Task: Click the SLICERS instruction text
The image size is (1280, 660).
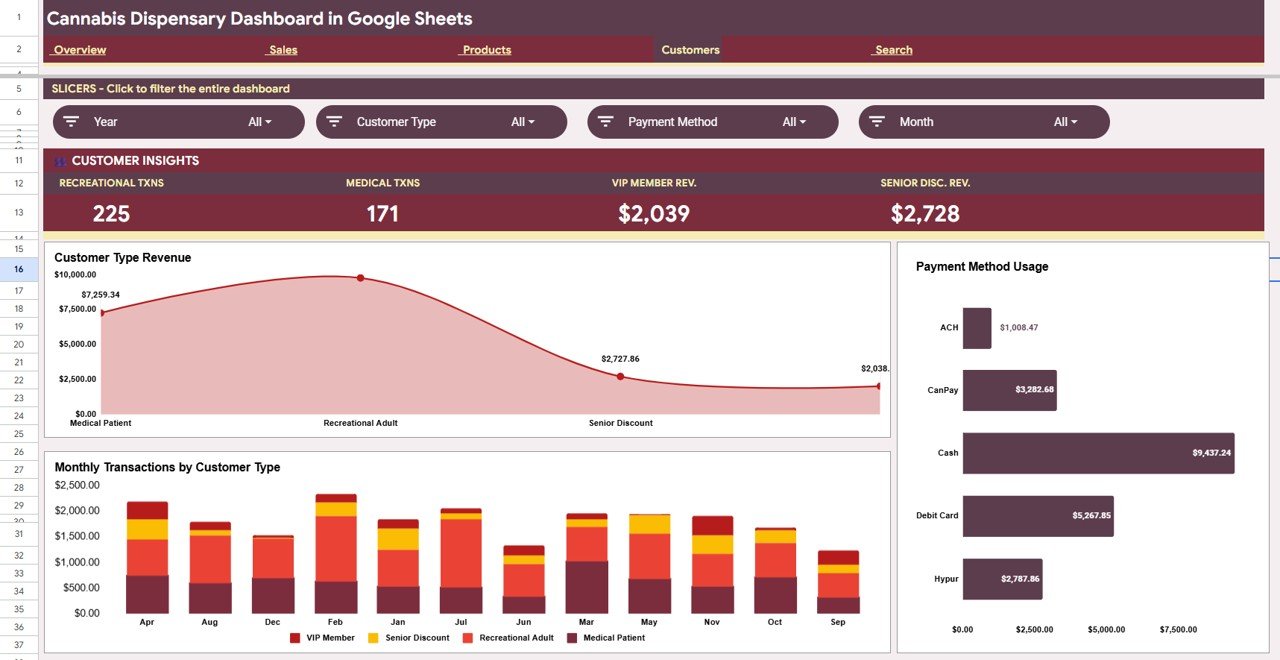Action: coord(171,89)
